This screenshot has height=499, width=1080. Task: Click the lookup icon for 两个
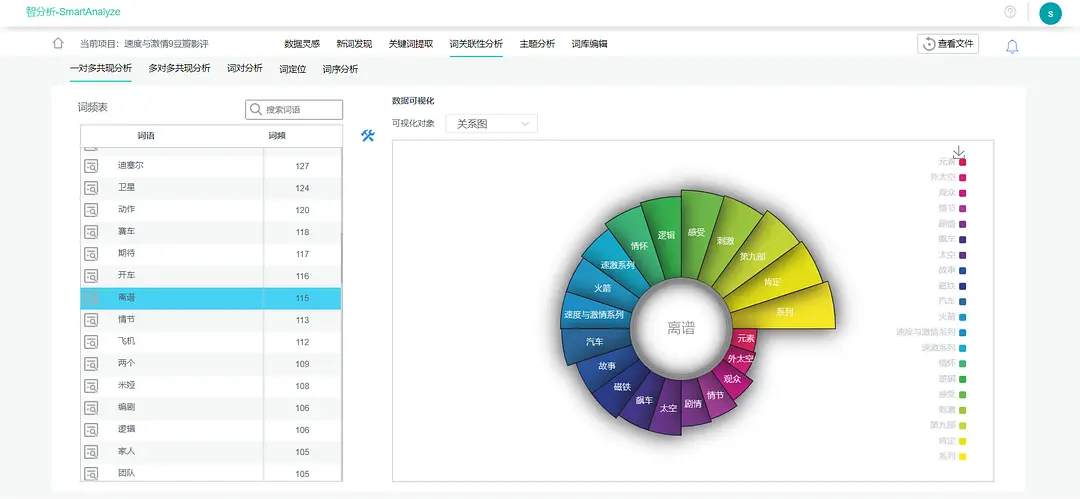pos(91,363)
